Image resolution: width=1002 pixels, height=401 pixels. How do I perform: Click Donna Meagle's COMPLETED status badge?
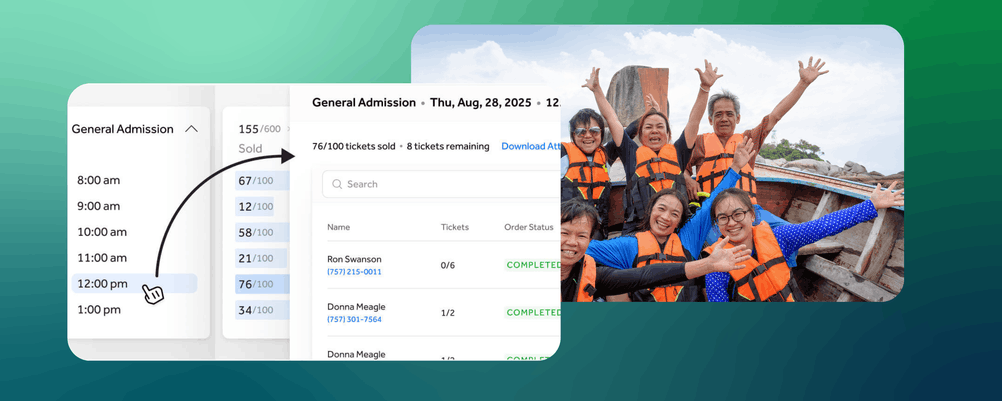coord(532,312)
